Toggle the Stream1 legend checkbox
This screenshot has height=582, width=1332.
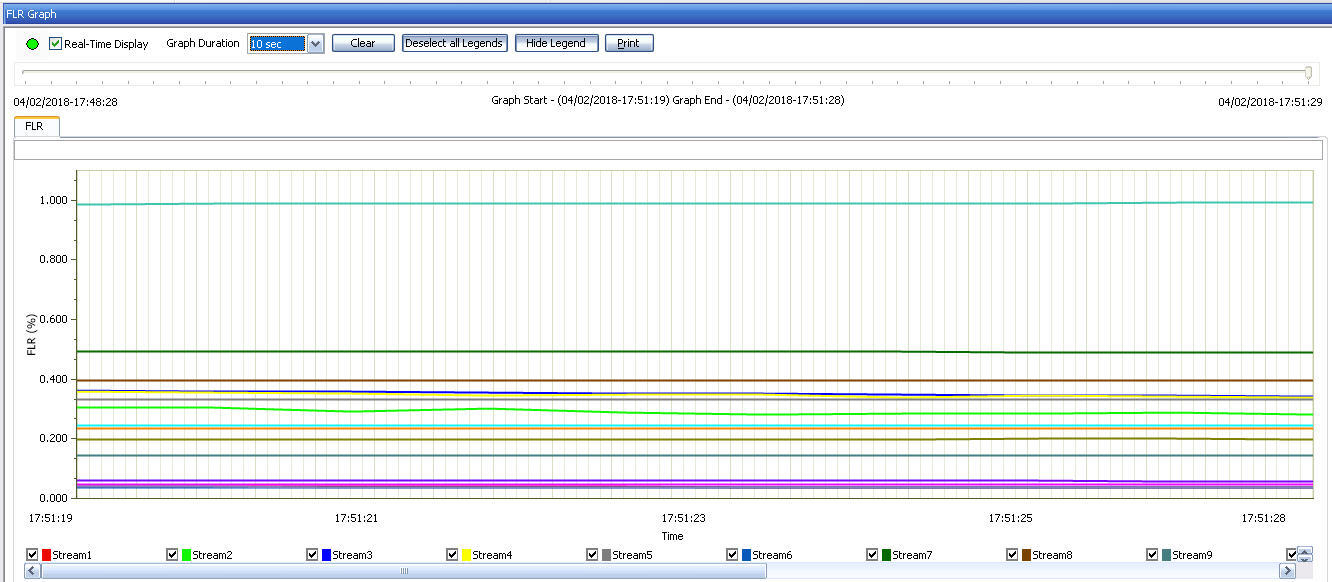tap(33, 555)
